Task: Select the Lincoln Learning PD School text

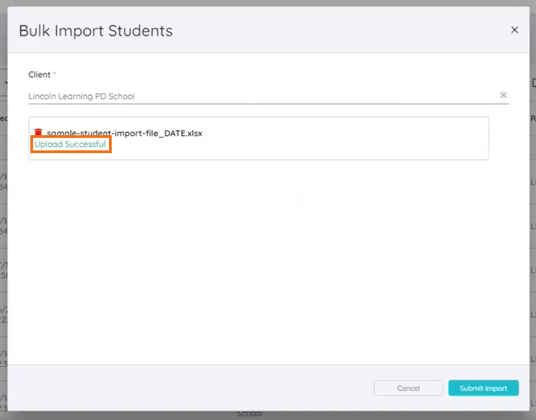Action: tap(81, 96)
